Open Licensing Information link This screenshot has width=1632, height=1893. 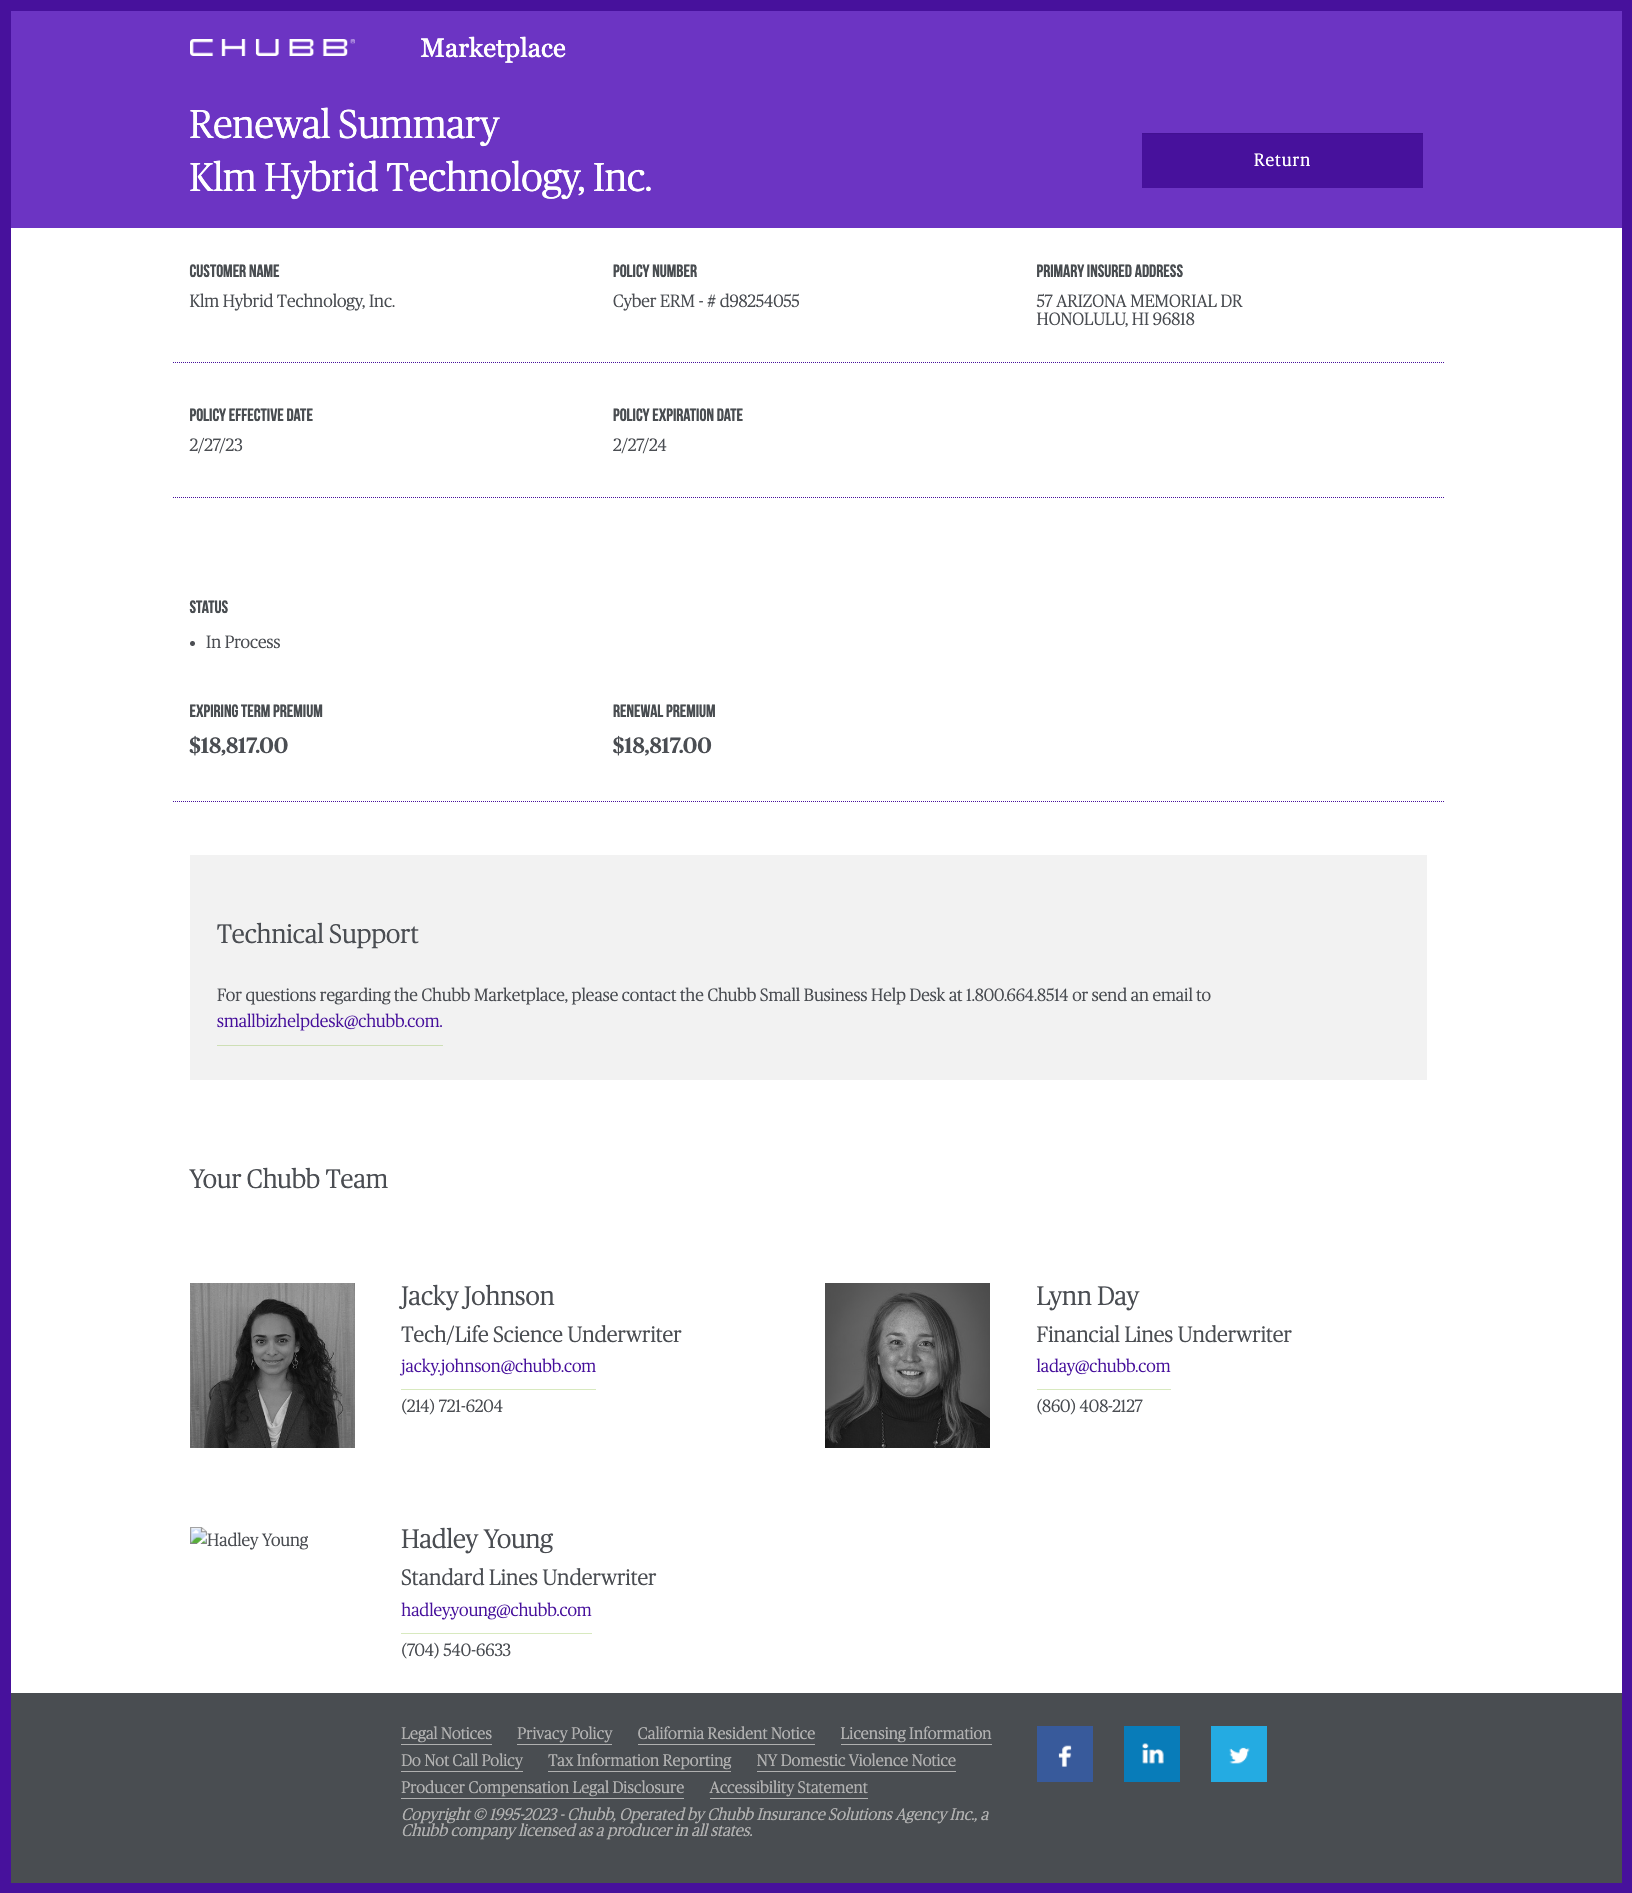(x=915, y=1733)
